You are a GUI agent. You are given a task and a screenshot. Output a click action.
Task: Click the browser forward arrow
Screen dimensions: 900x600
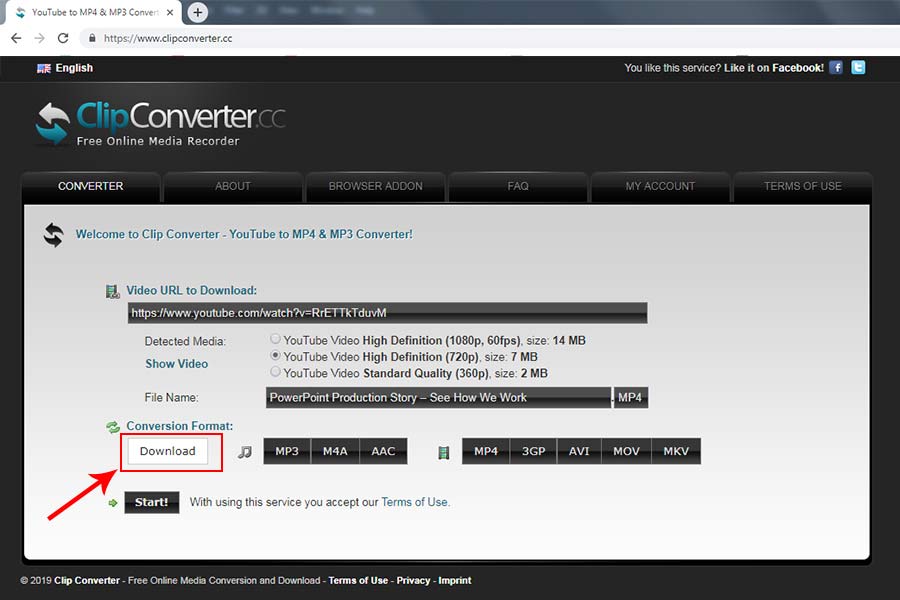[39, 38]
